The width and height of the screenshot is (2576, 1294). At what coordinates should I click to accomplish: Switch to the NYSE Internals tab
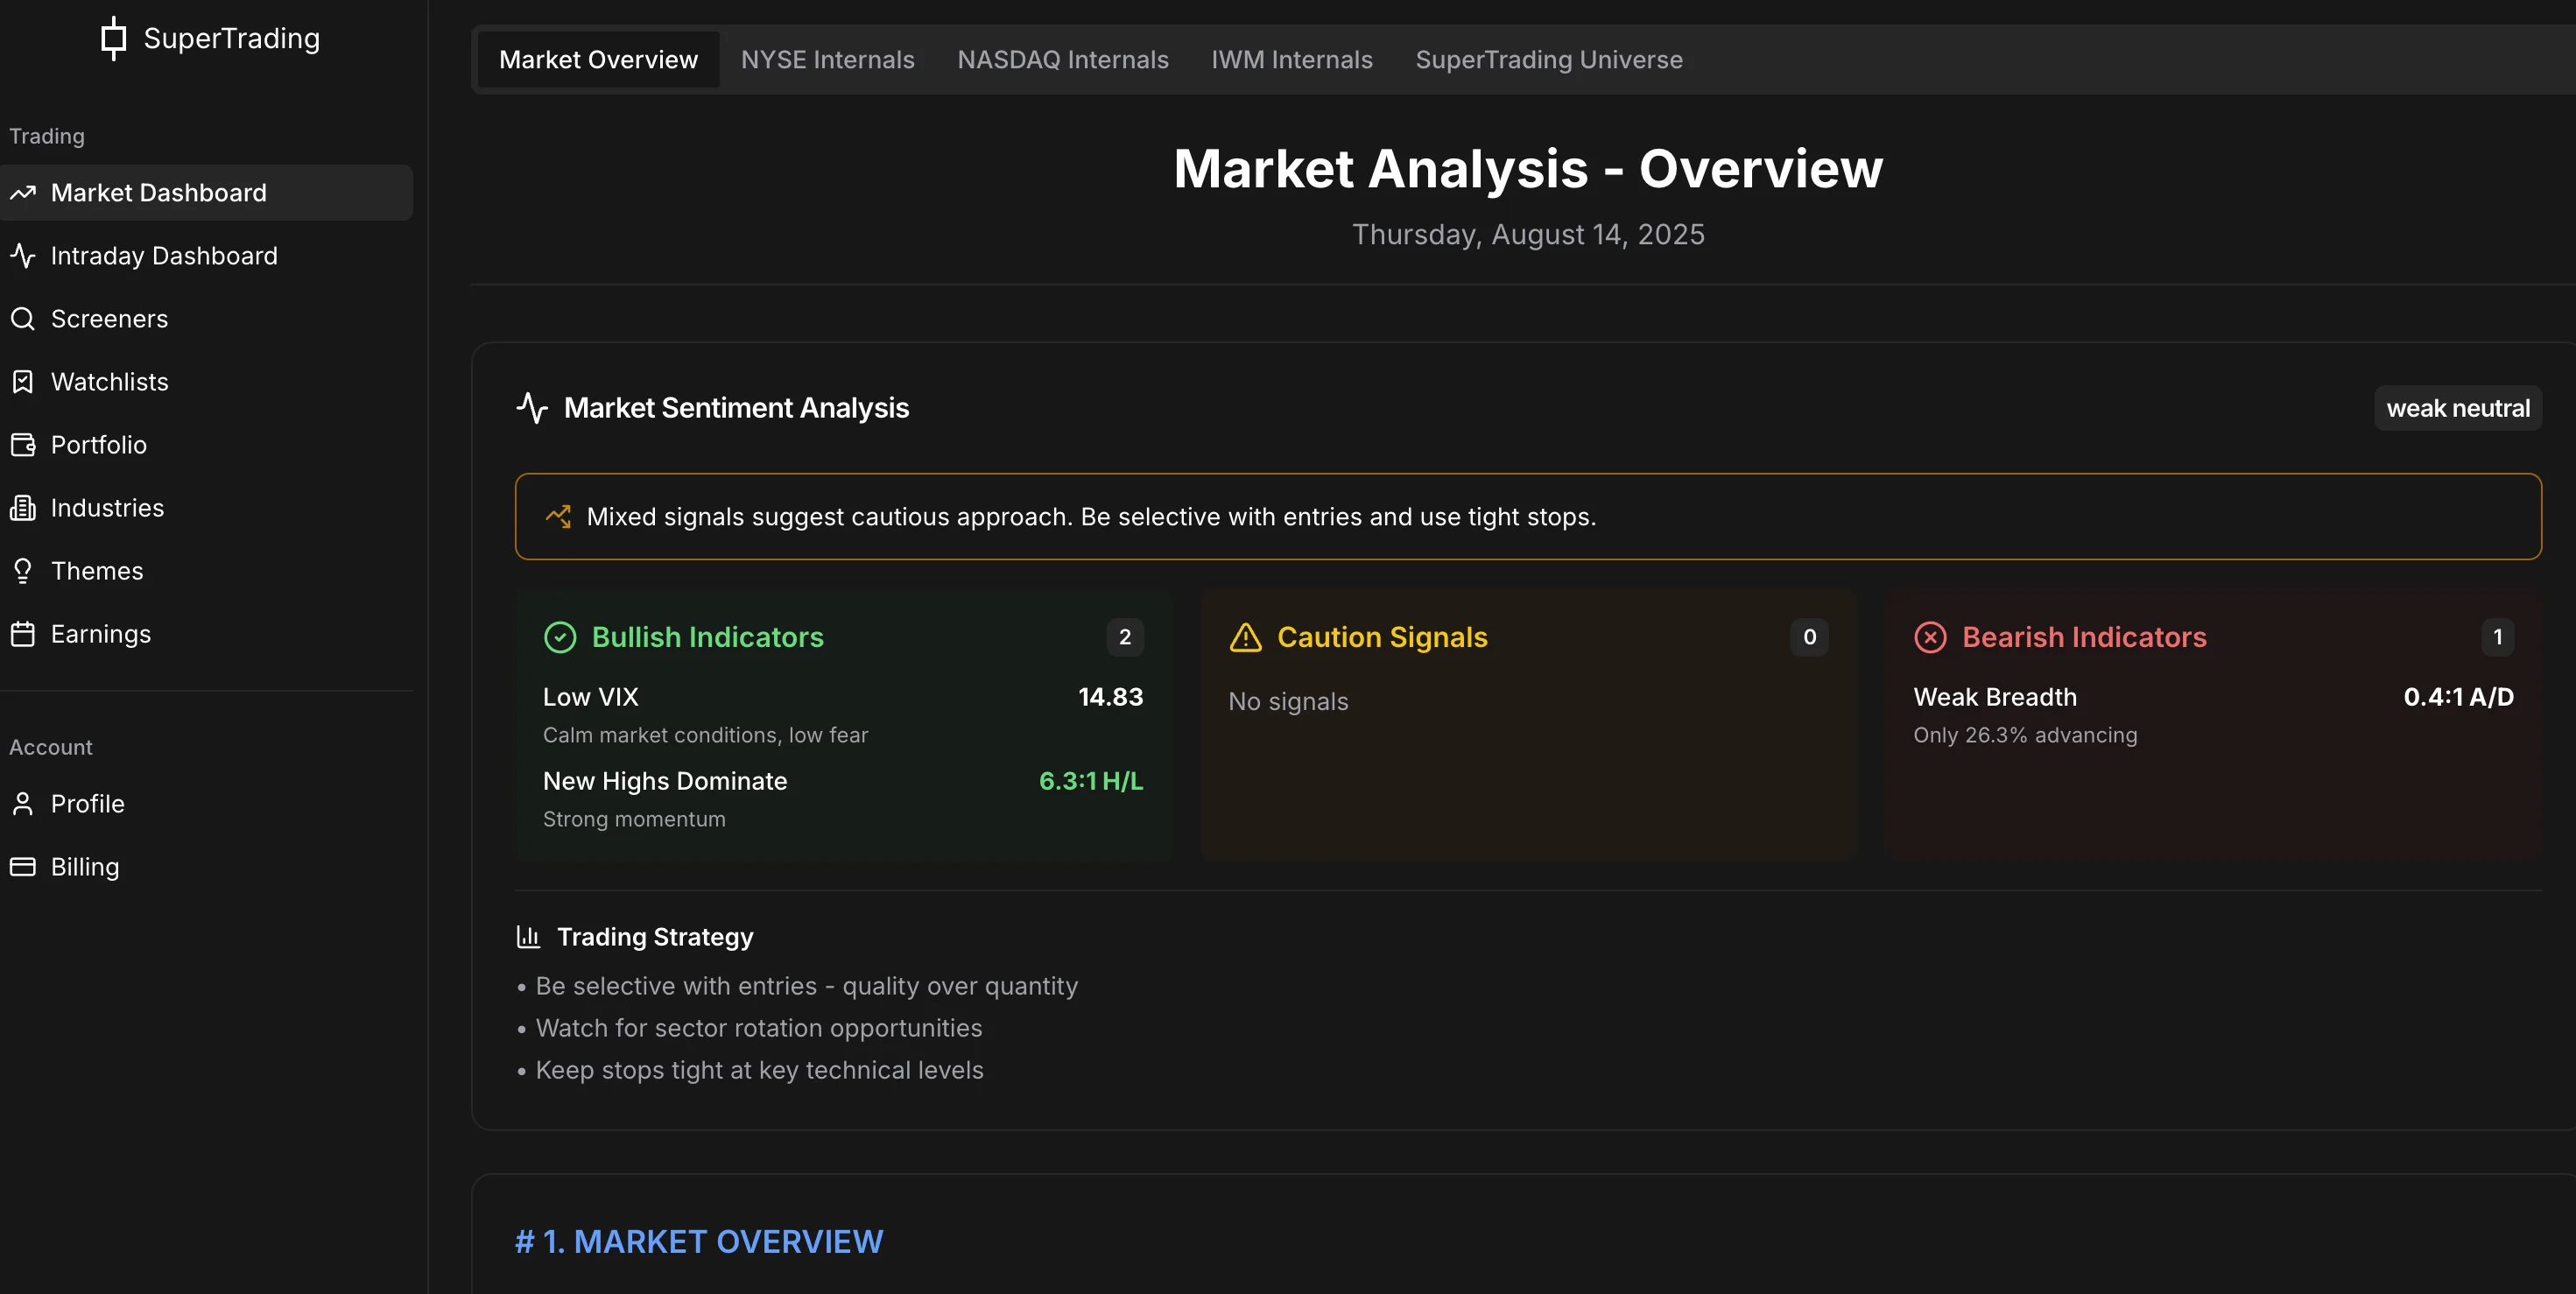point(827,60)
